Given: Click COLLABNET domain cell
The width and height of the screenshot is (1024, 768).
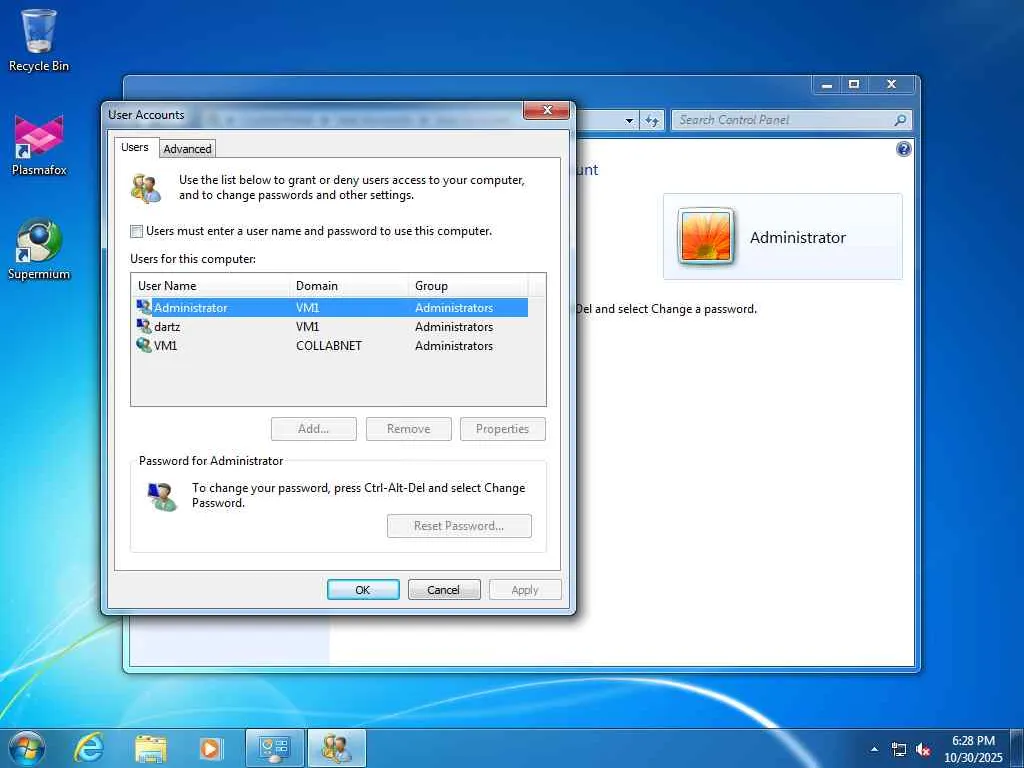Looking at the screenshot, I should pos(328,345).
